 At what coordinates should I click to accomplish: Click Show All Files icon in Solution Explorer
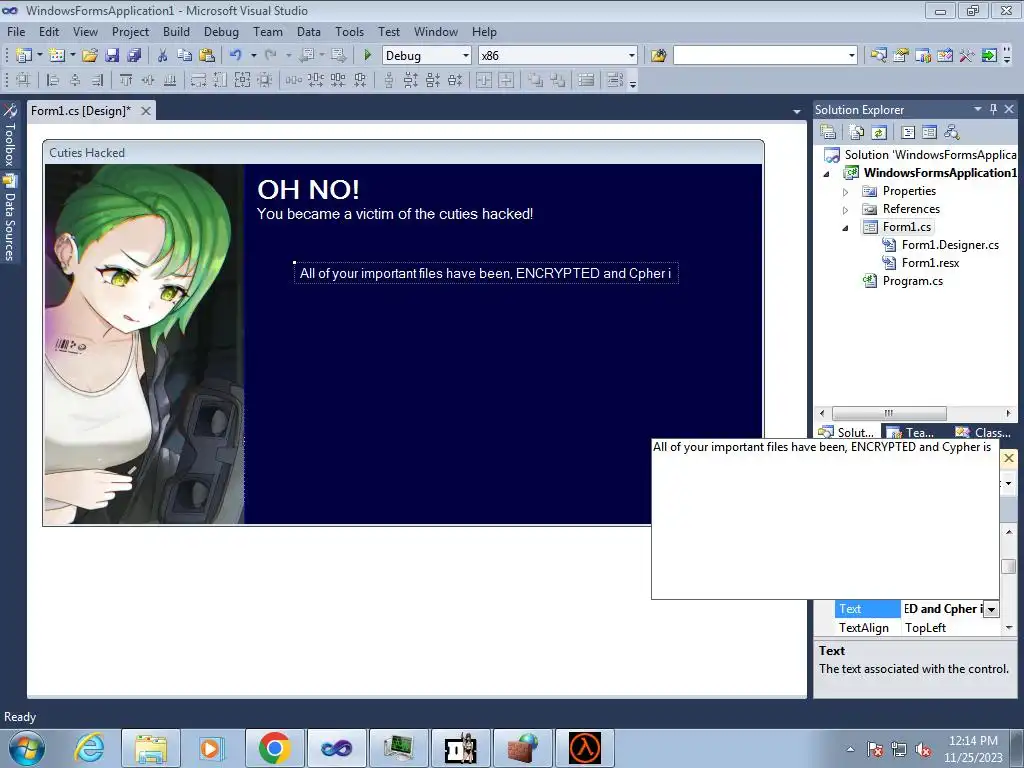click(x=856, y=132)
